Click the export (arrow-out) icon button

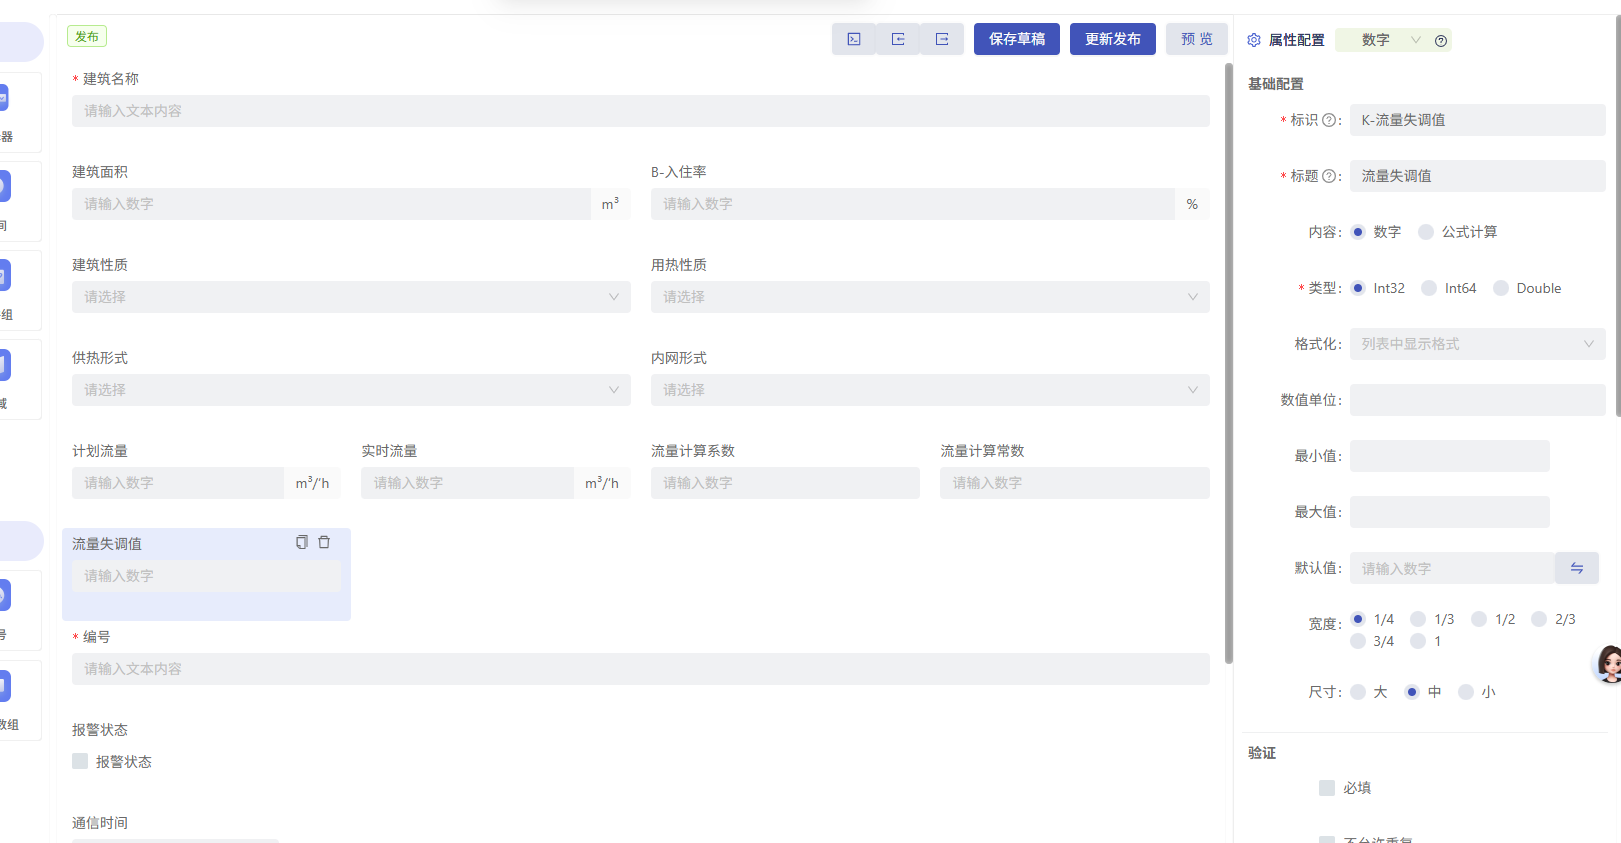pos(942,39)
